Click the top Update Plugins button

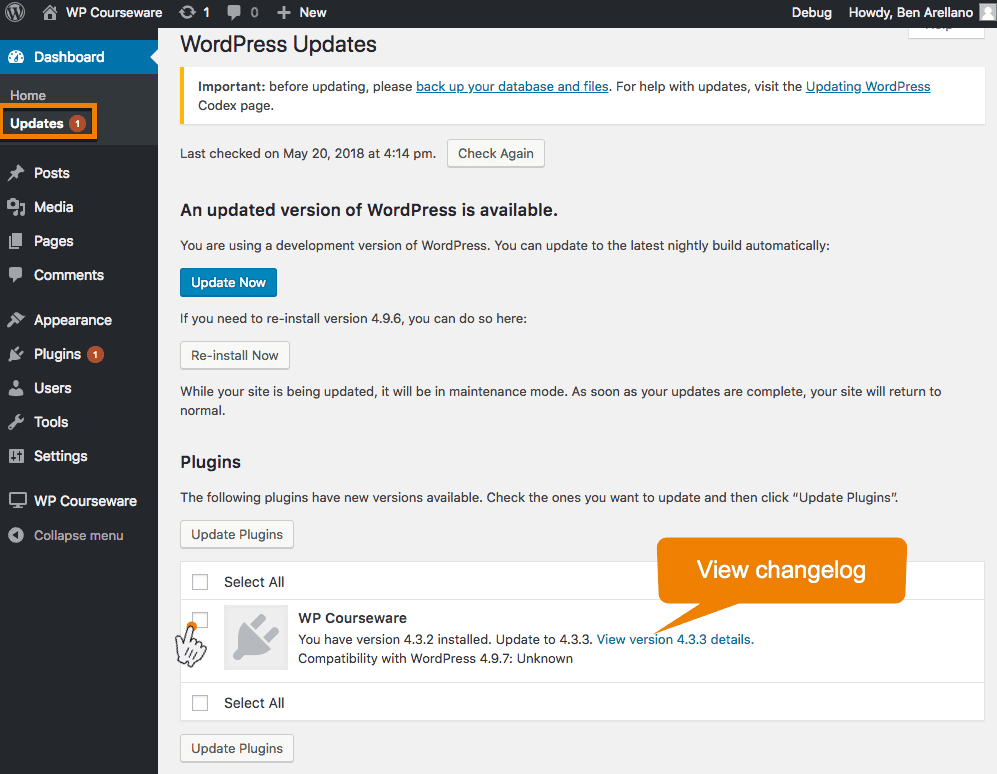tap(237, 534)
